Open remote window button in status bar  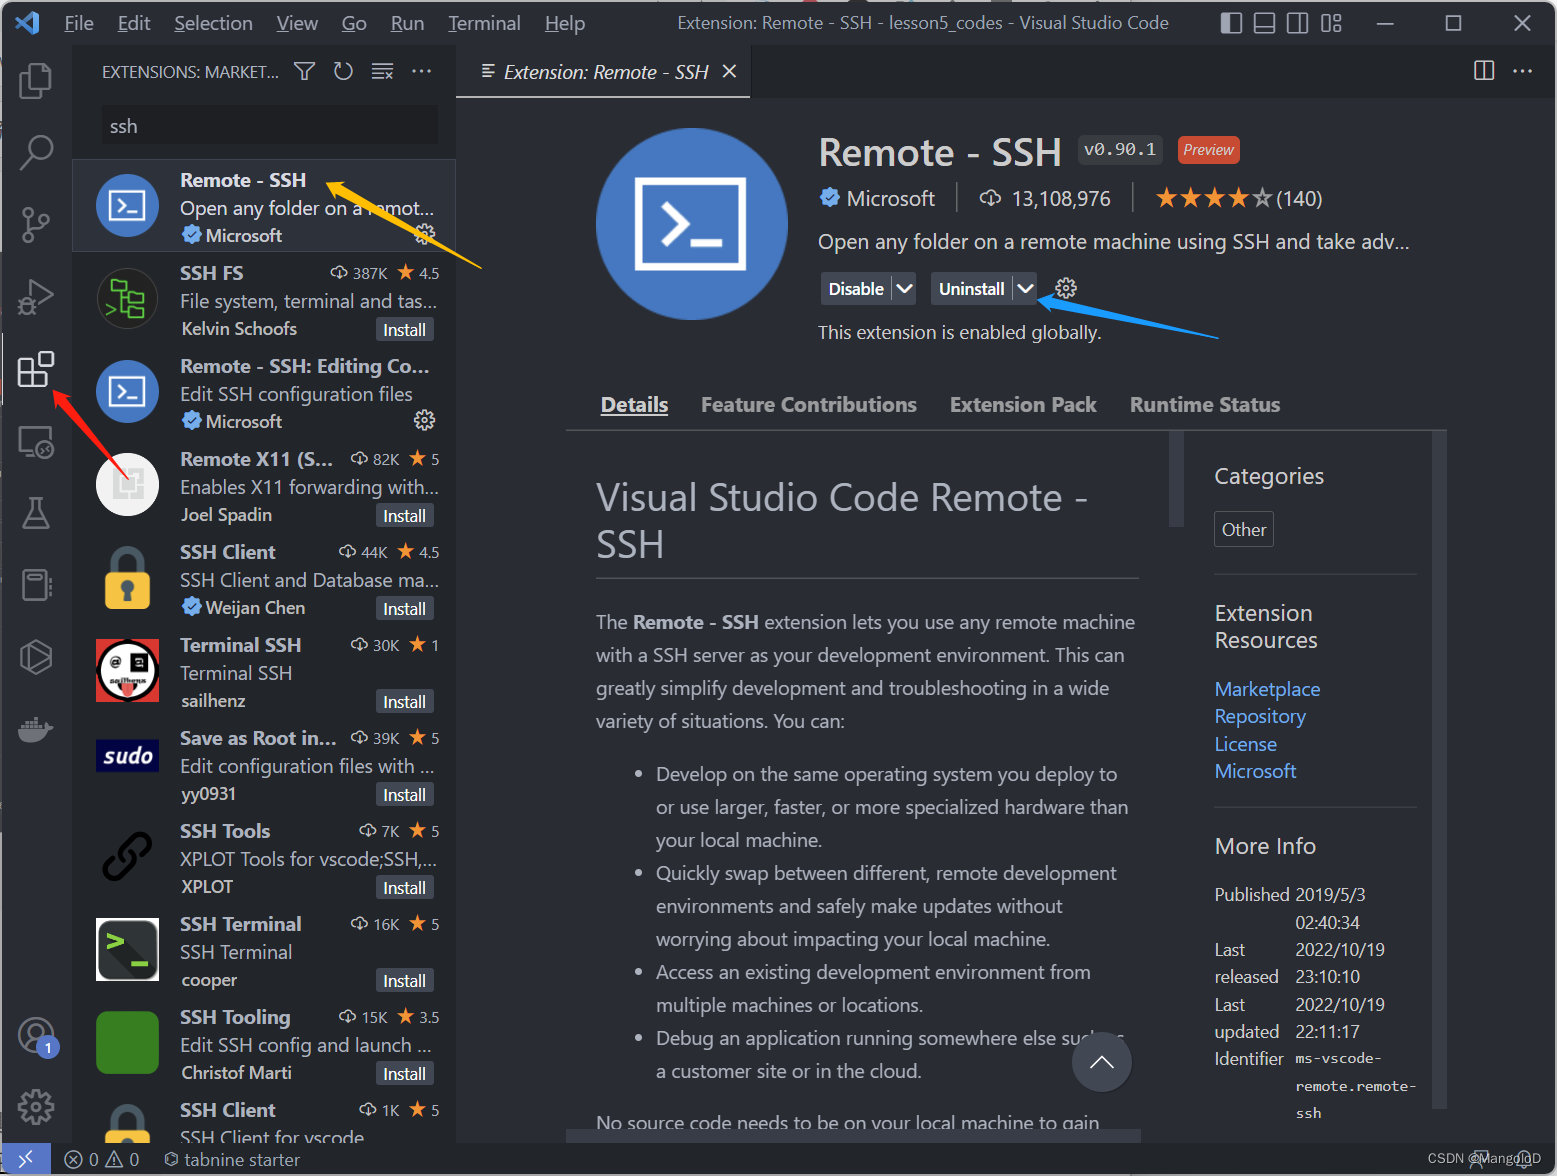(26, 1159)
